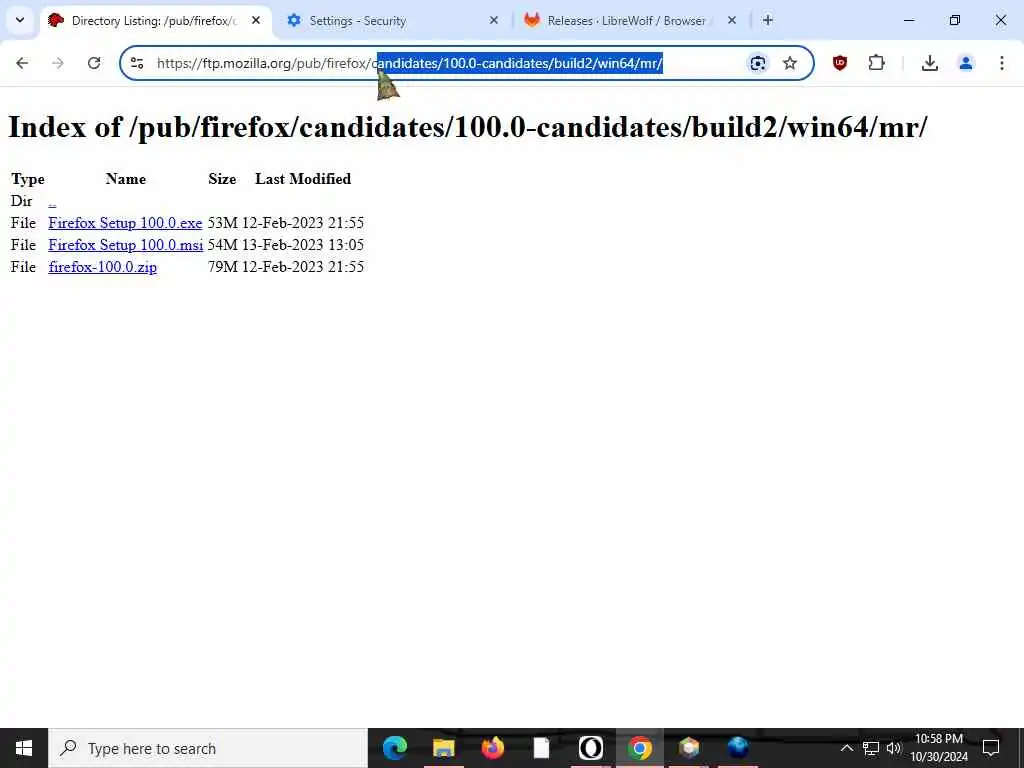
Task: Select the 79M size cell
Action: click(x=222, y=266)
